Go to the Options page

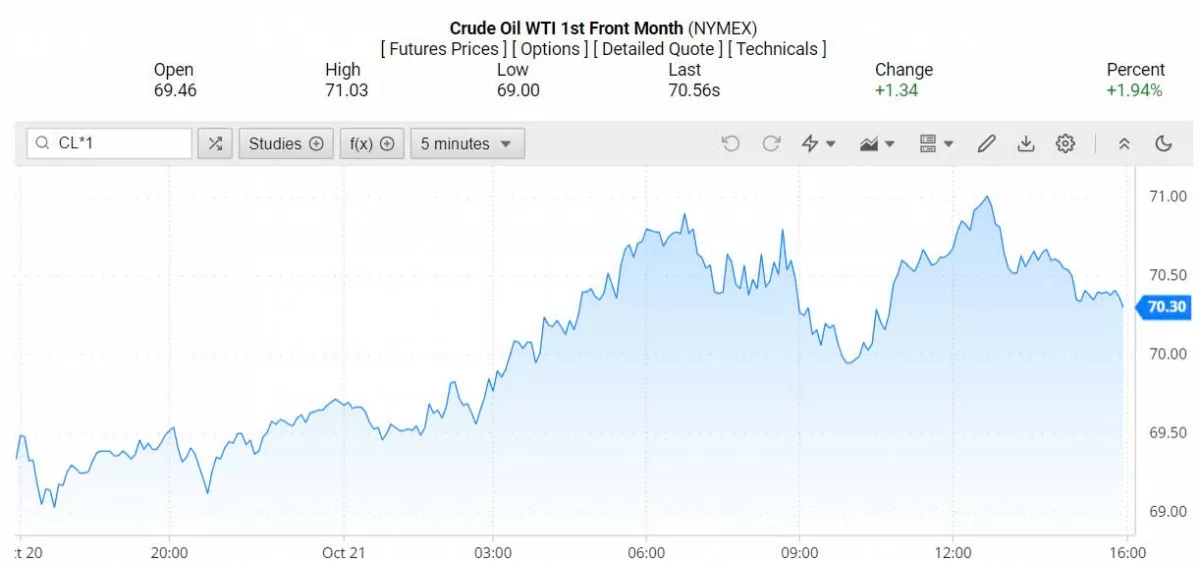pyautogui.click(x=550, y=49)
